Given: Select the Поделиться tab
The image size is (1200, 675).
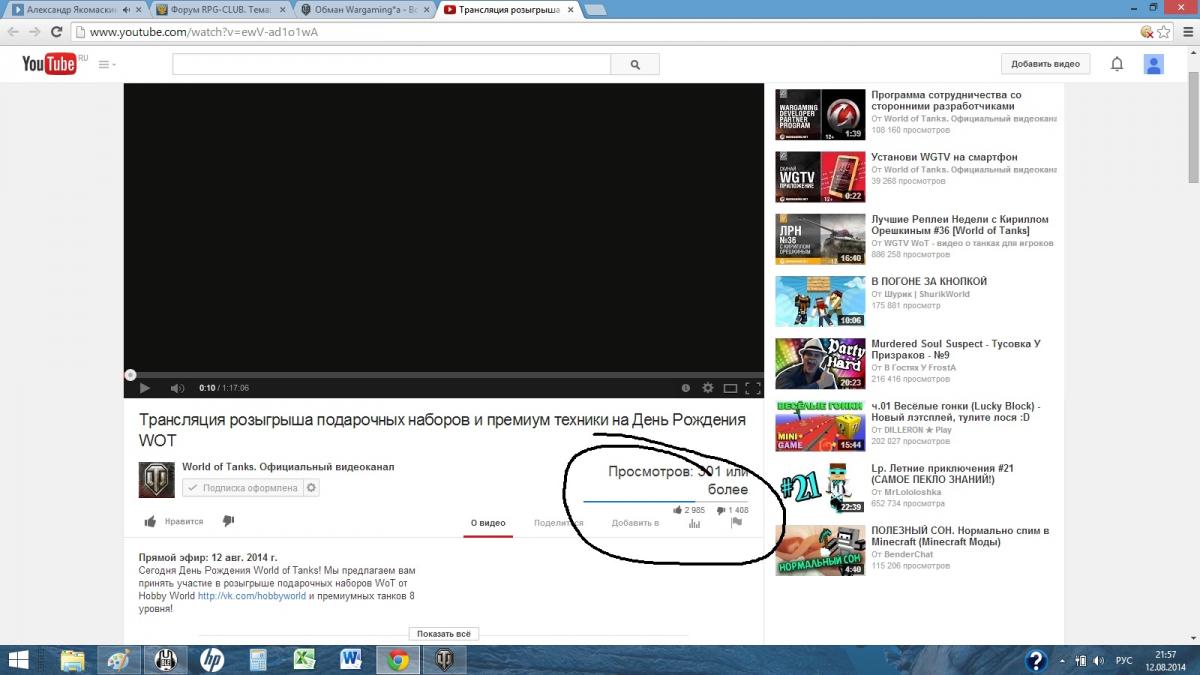Looking at the screenshot, I should (558, 523).
